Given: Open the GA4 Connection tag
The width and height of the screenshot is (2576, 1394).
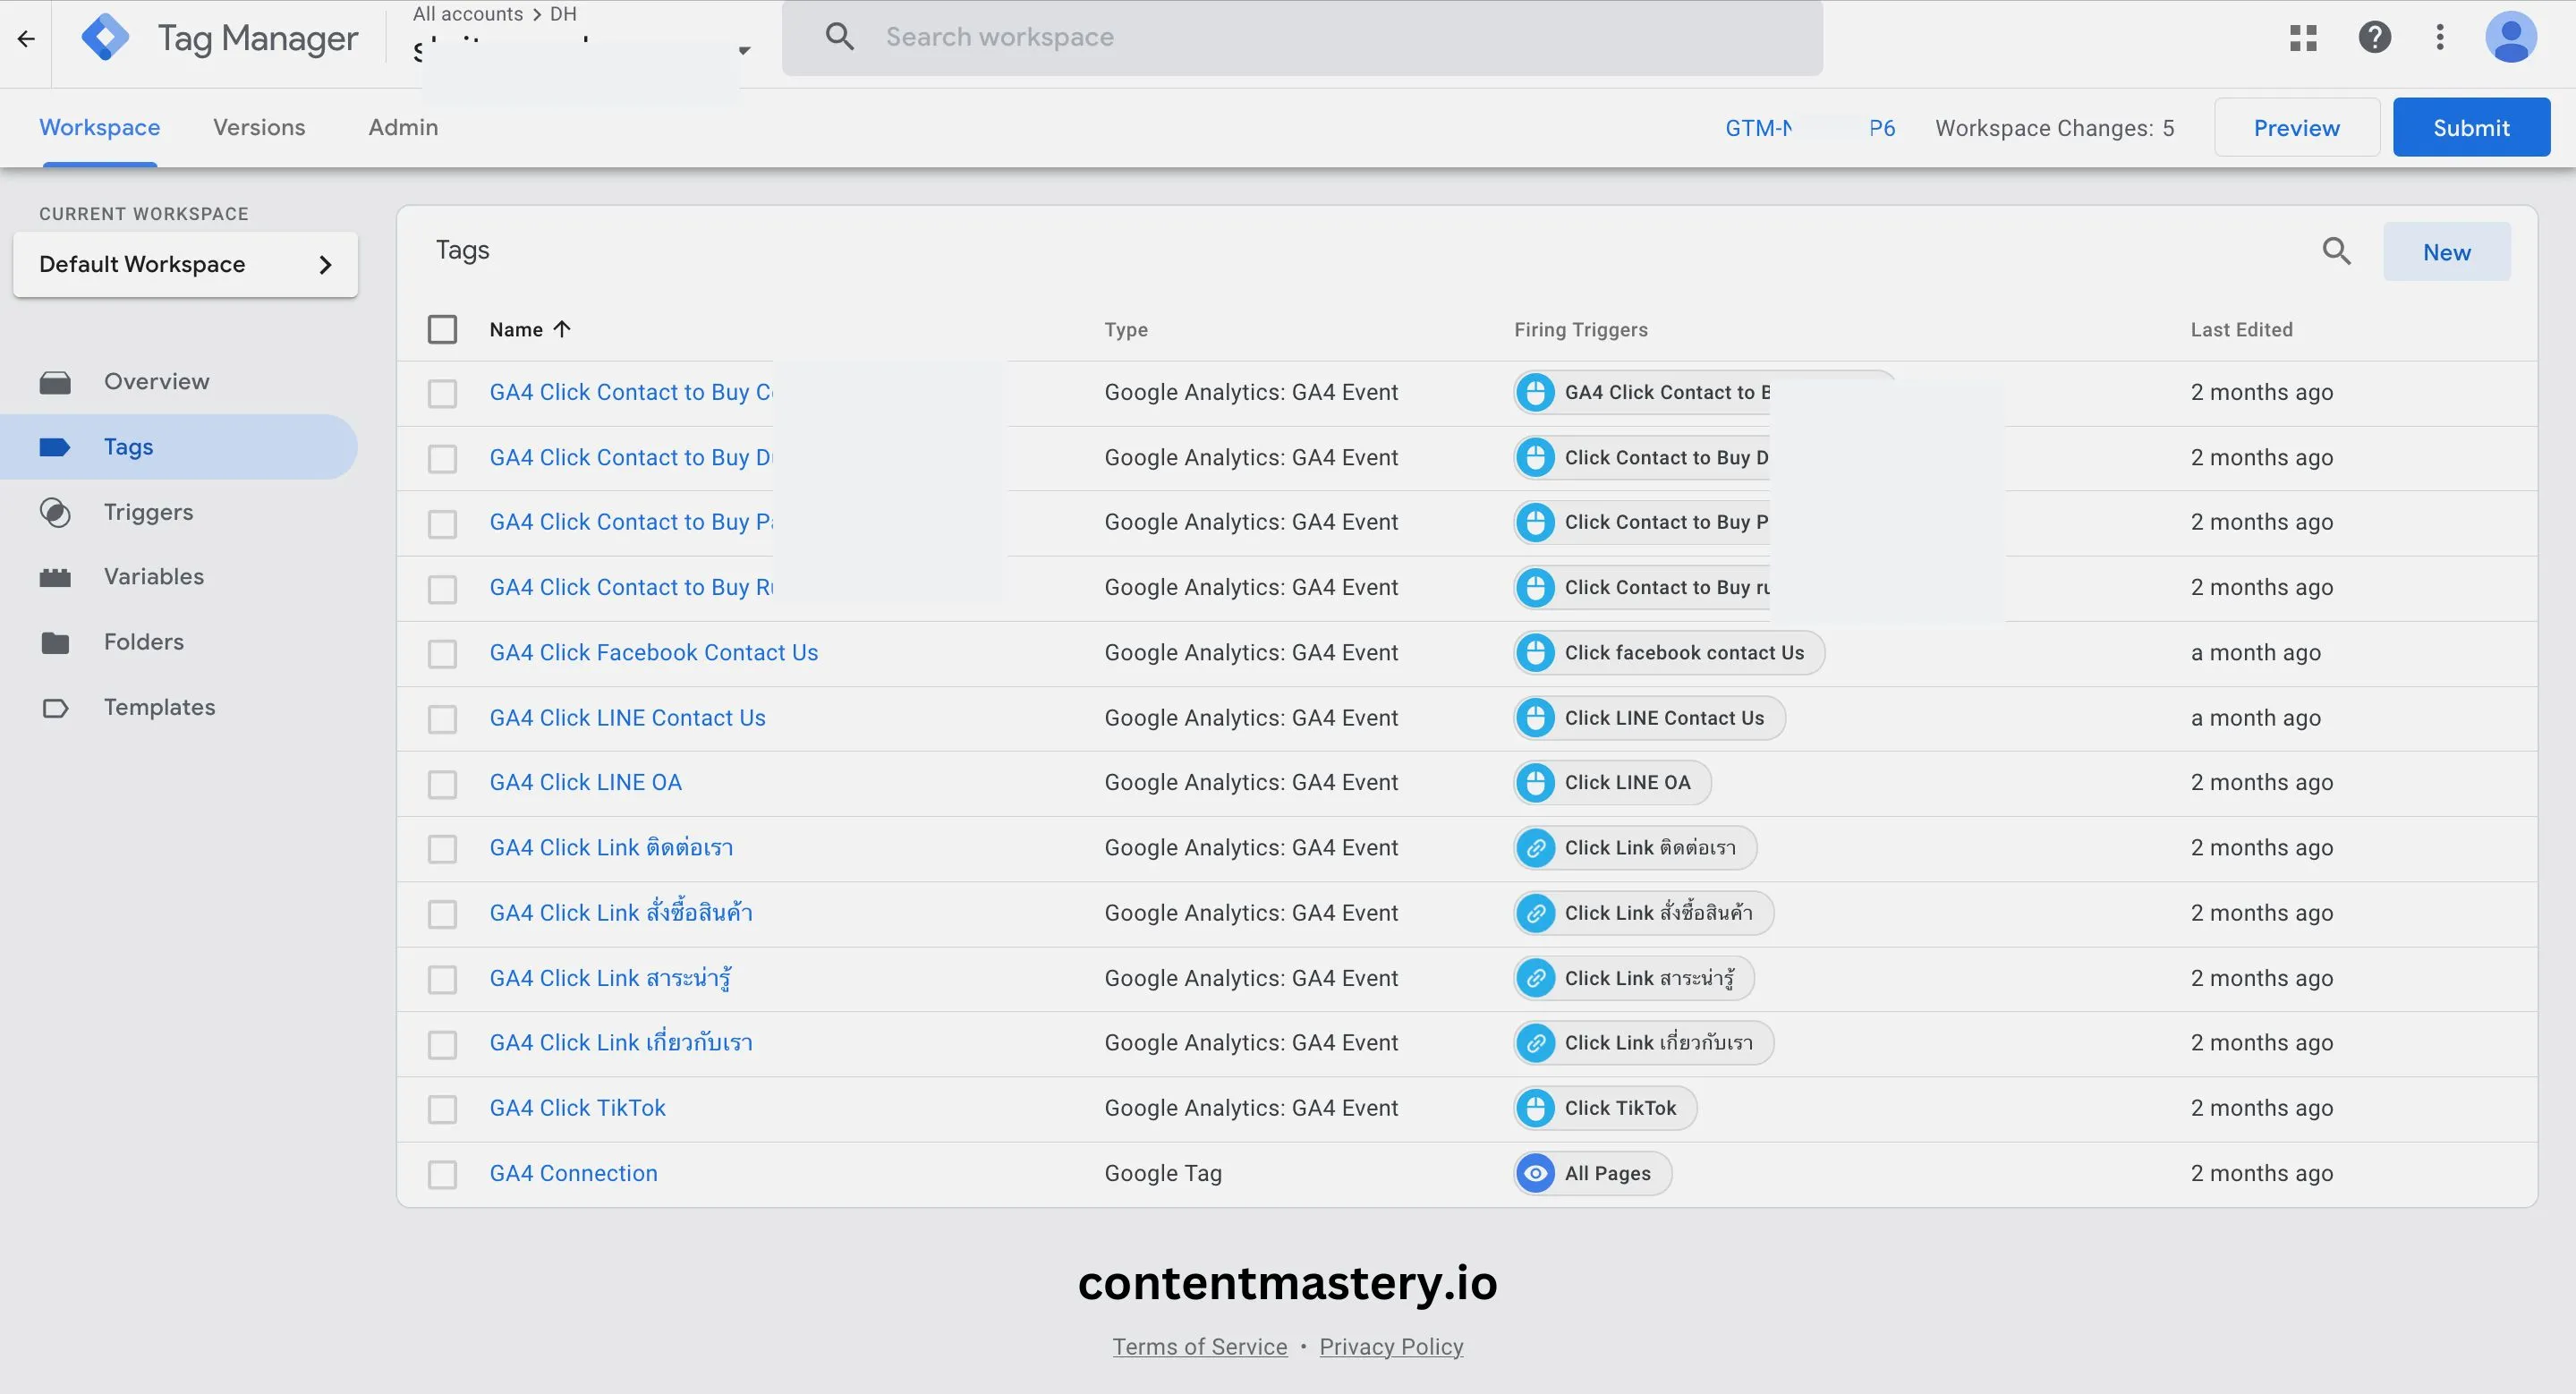Looking at the screenshot, I should coord(573,1173).
